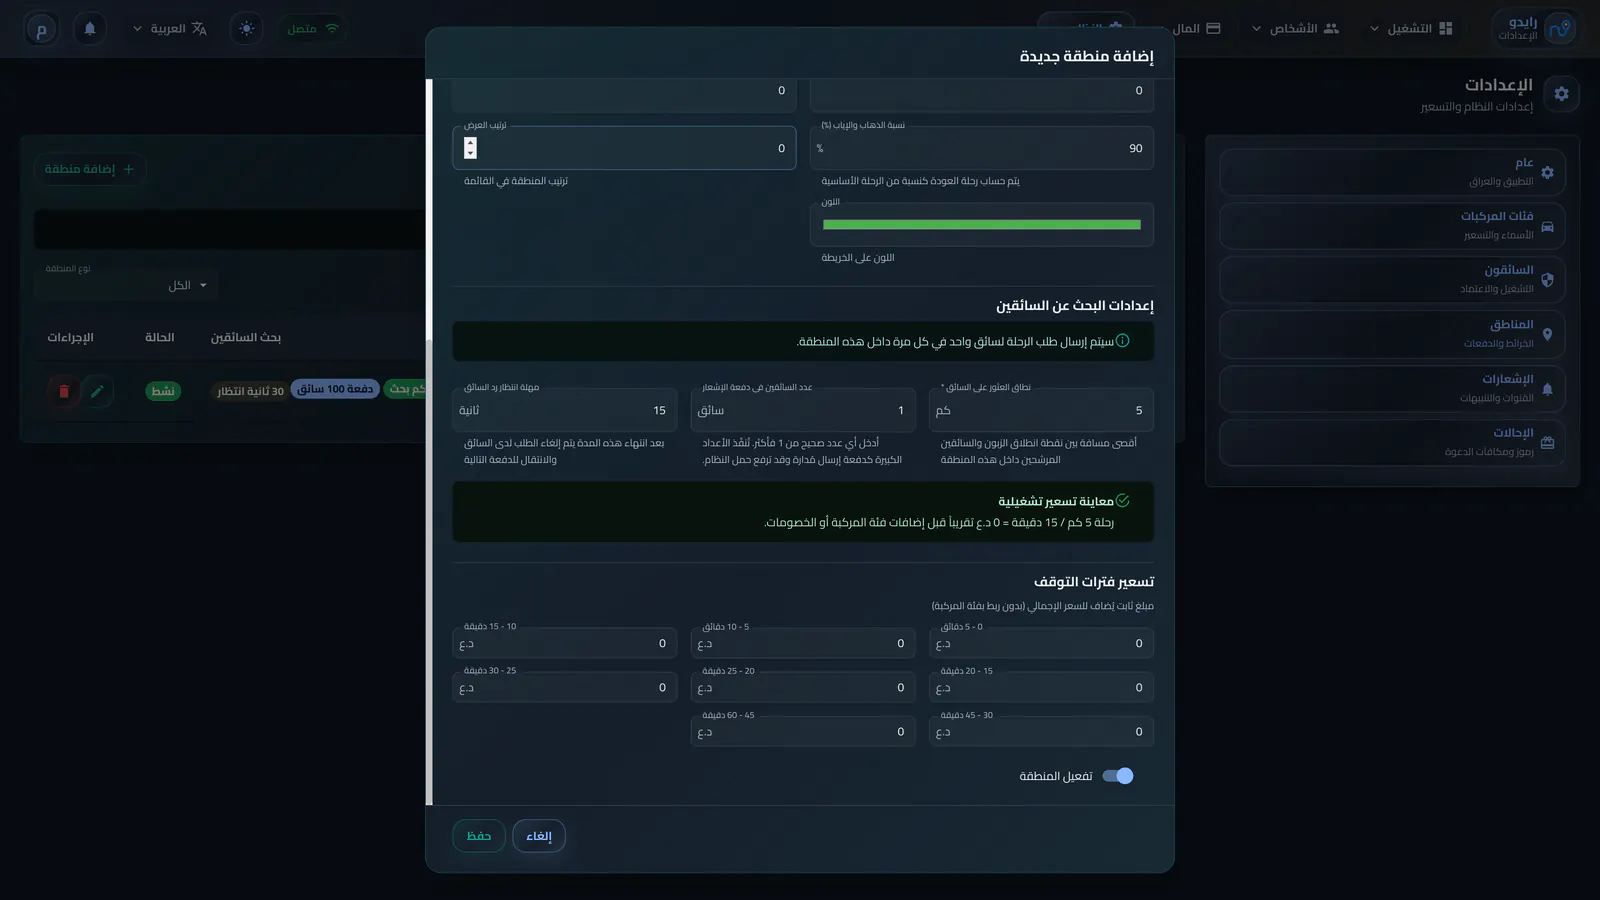Viewport: 1600px width, 900px height.
Task: Toggle the light/dark theme sun icon
Action: (247, 29)
